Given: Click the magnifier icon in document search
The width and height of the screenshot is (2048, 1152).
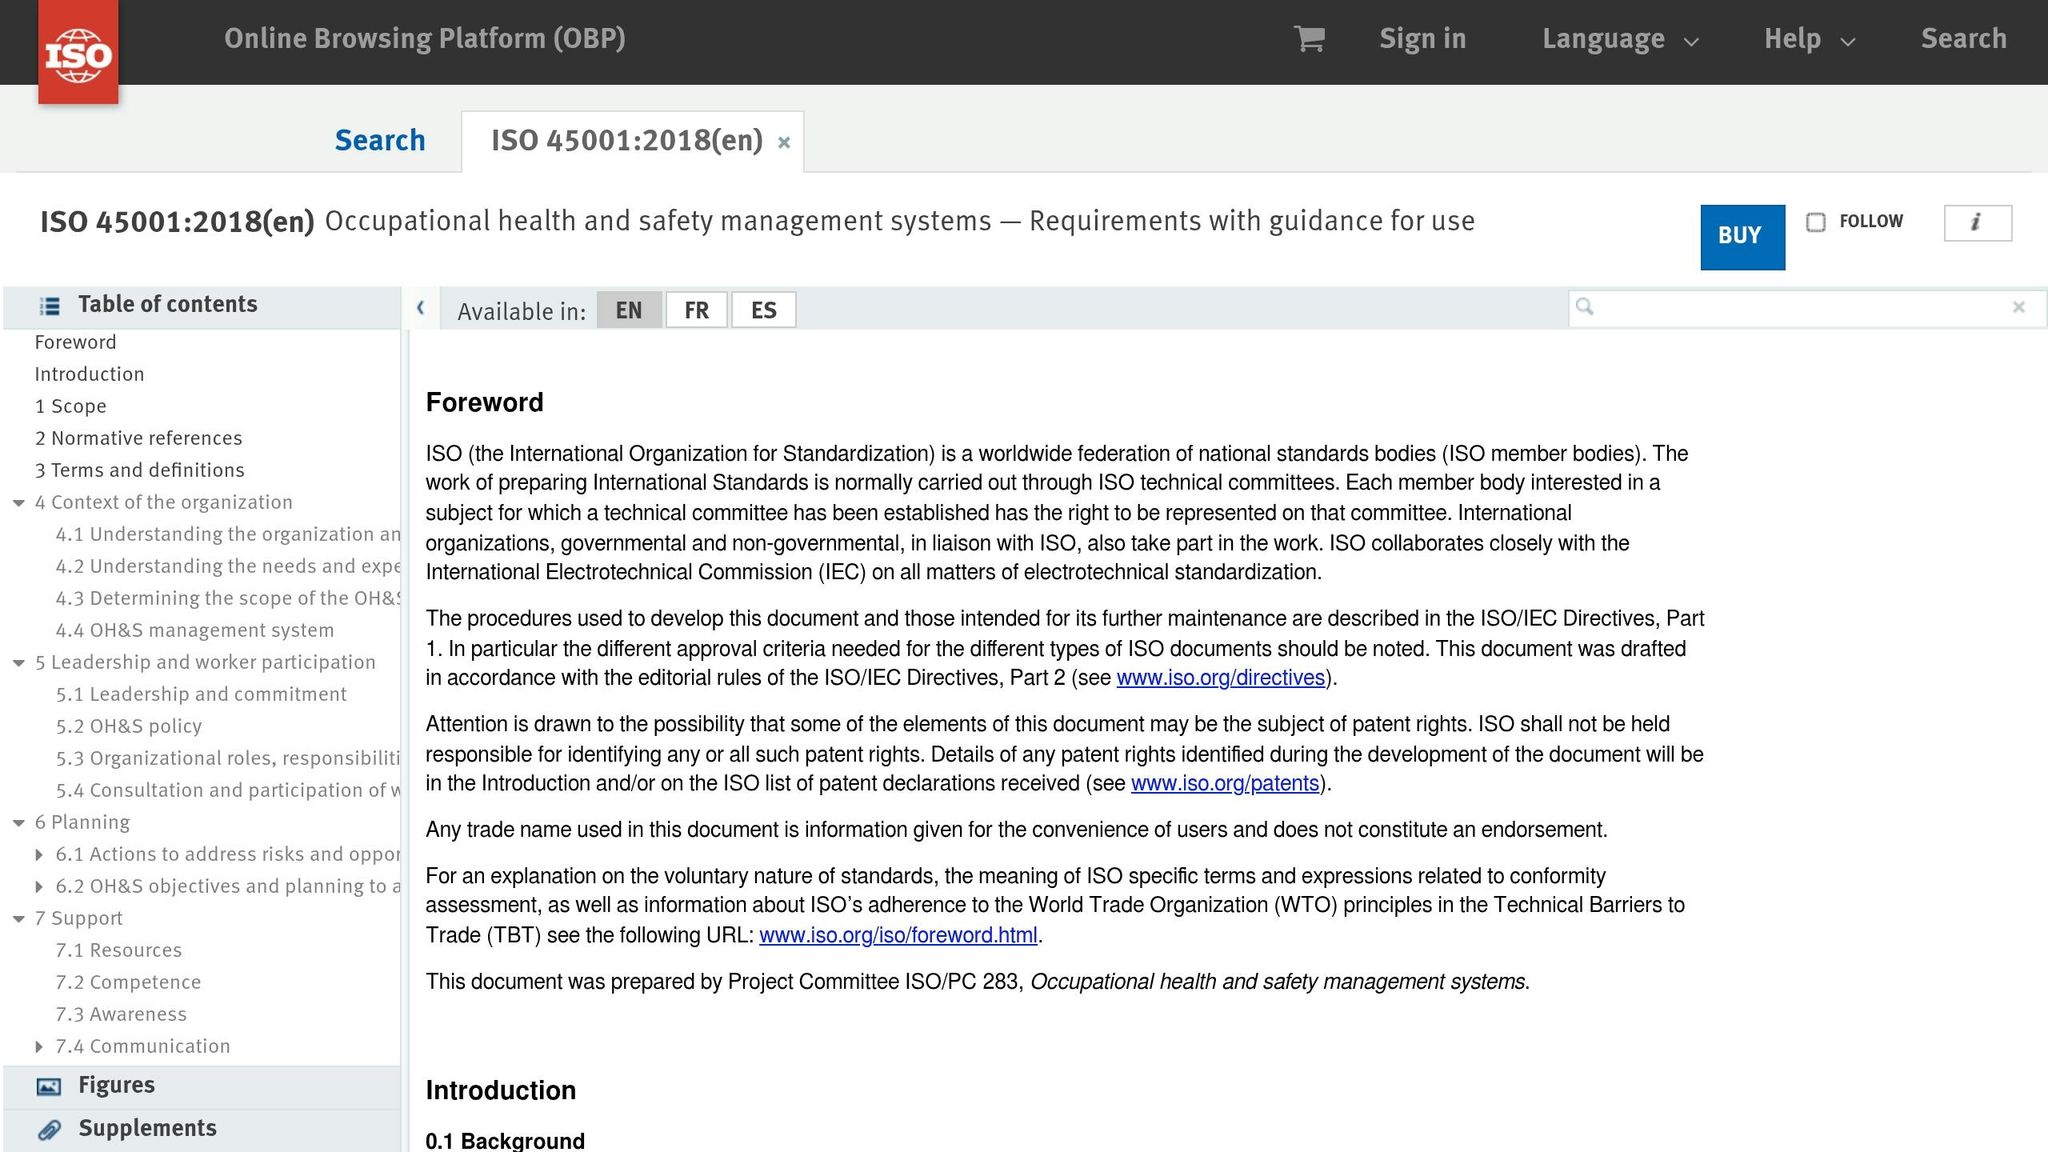Looking at the screenshot, I should [1585, 307].
